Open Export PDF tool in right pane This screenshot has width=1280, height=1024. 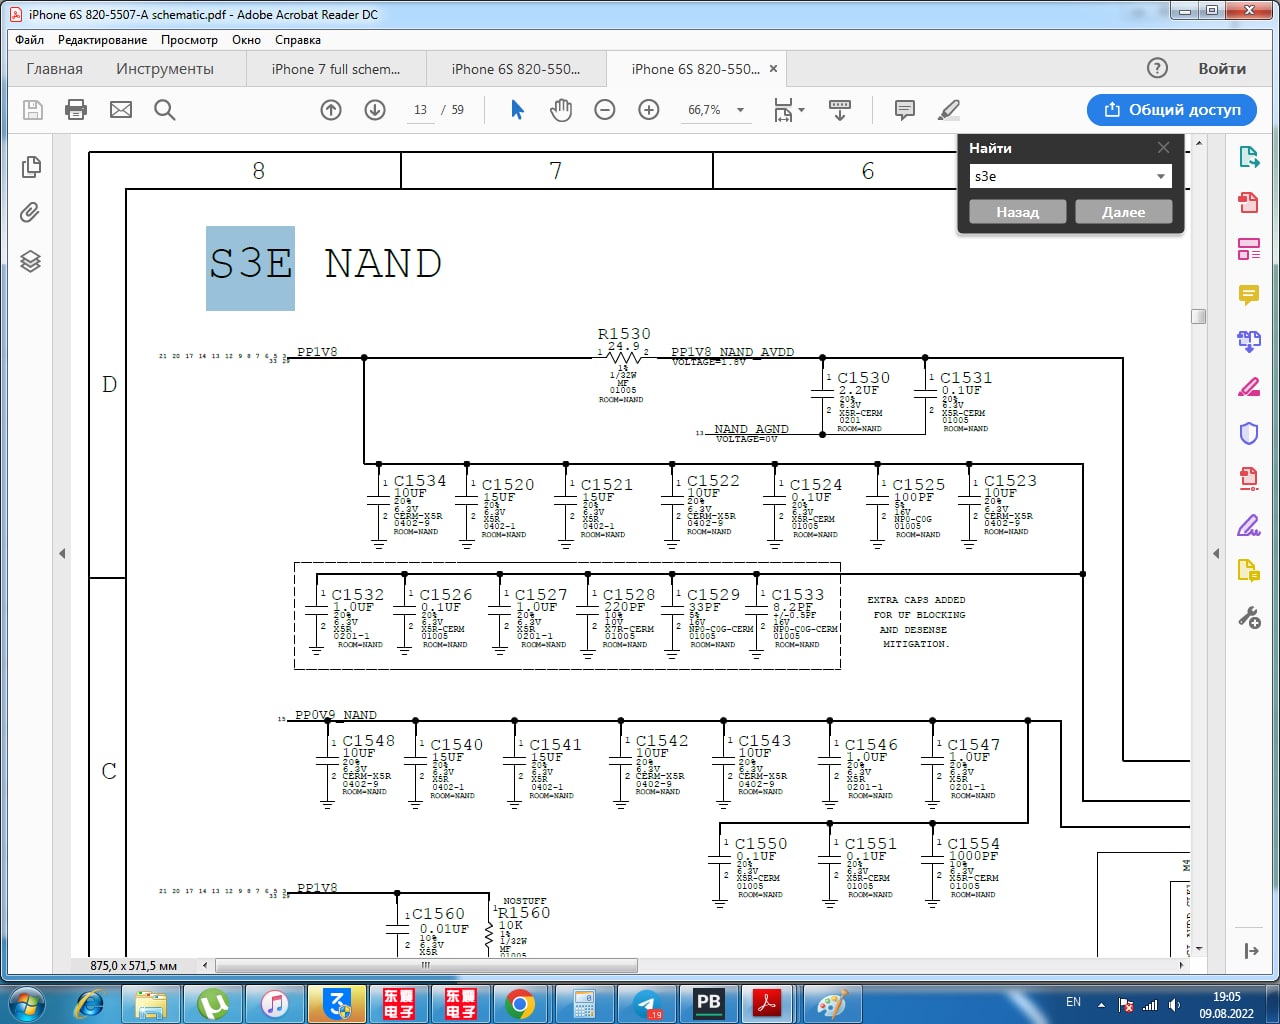click(1249, 157)
